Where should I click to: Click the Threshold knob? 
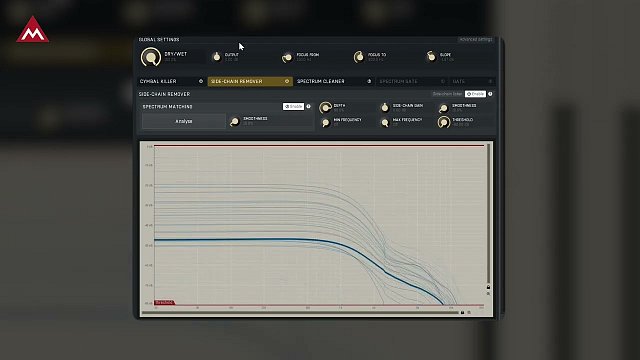point(444,122)
